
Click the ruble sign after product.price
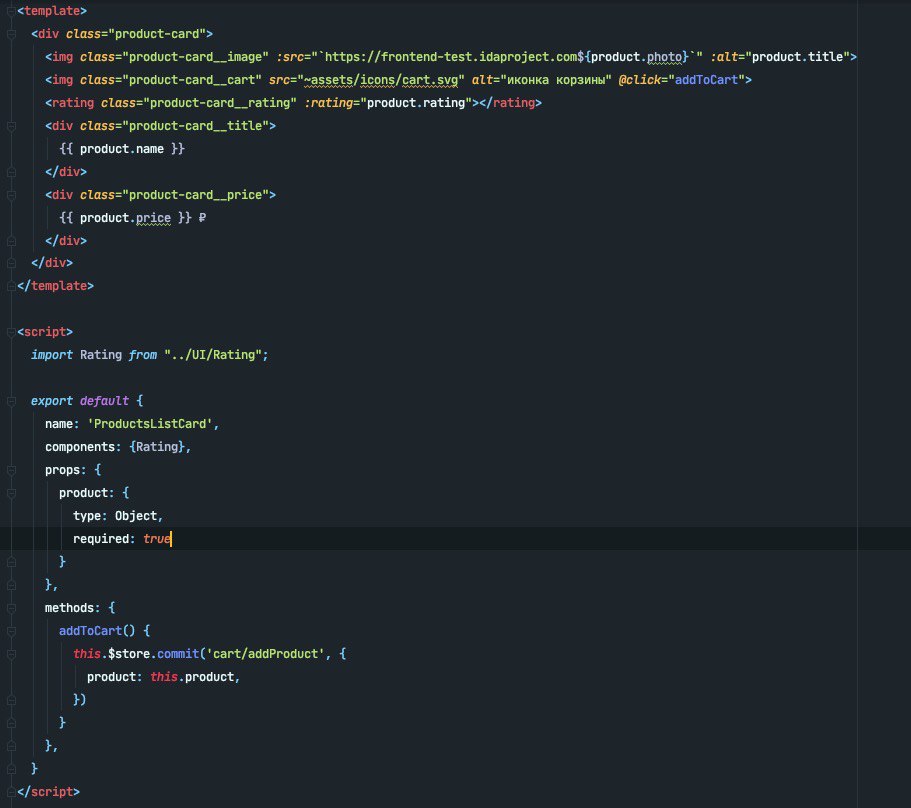202,218
